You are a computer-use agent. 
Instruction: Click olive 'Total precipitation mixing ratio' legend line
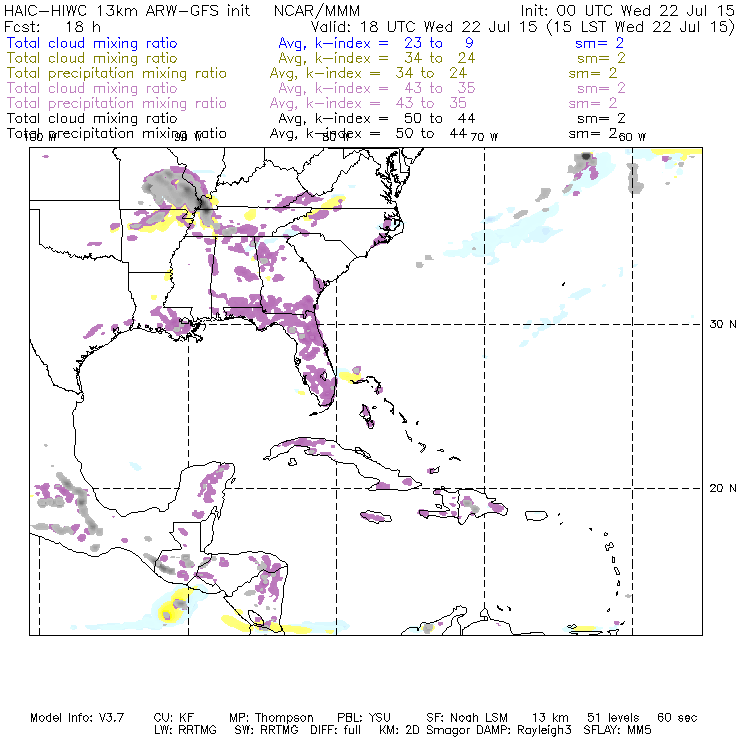[117, 73]
